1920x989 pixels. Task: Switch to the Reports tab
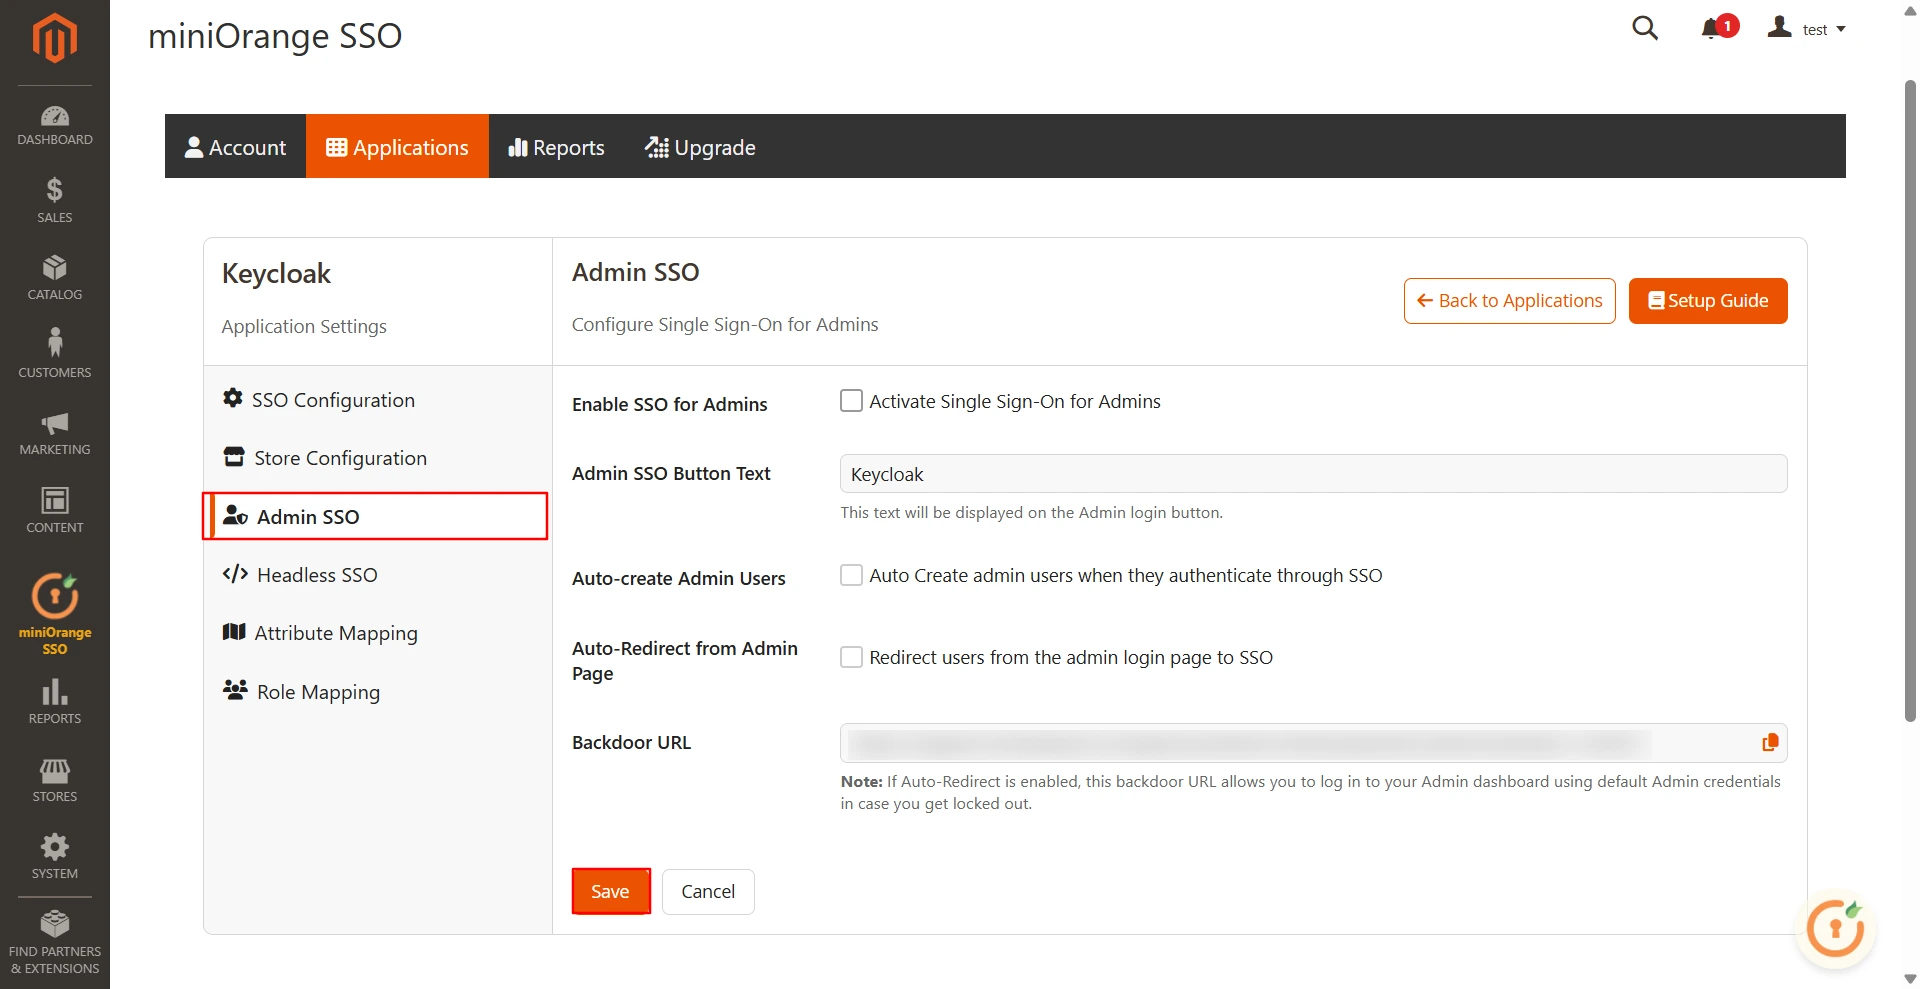click(x=556, y=147)
